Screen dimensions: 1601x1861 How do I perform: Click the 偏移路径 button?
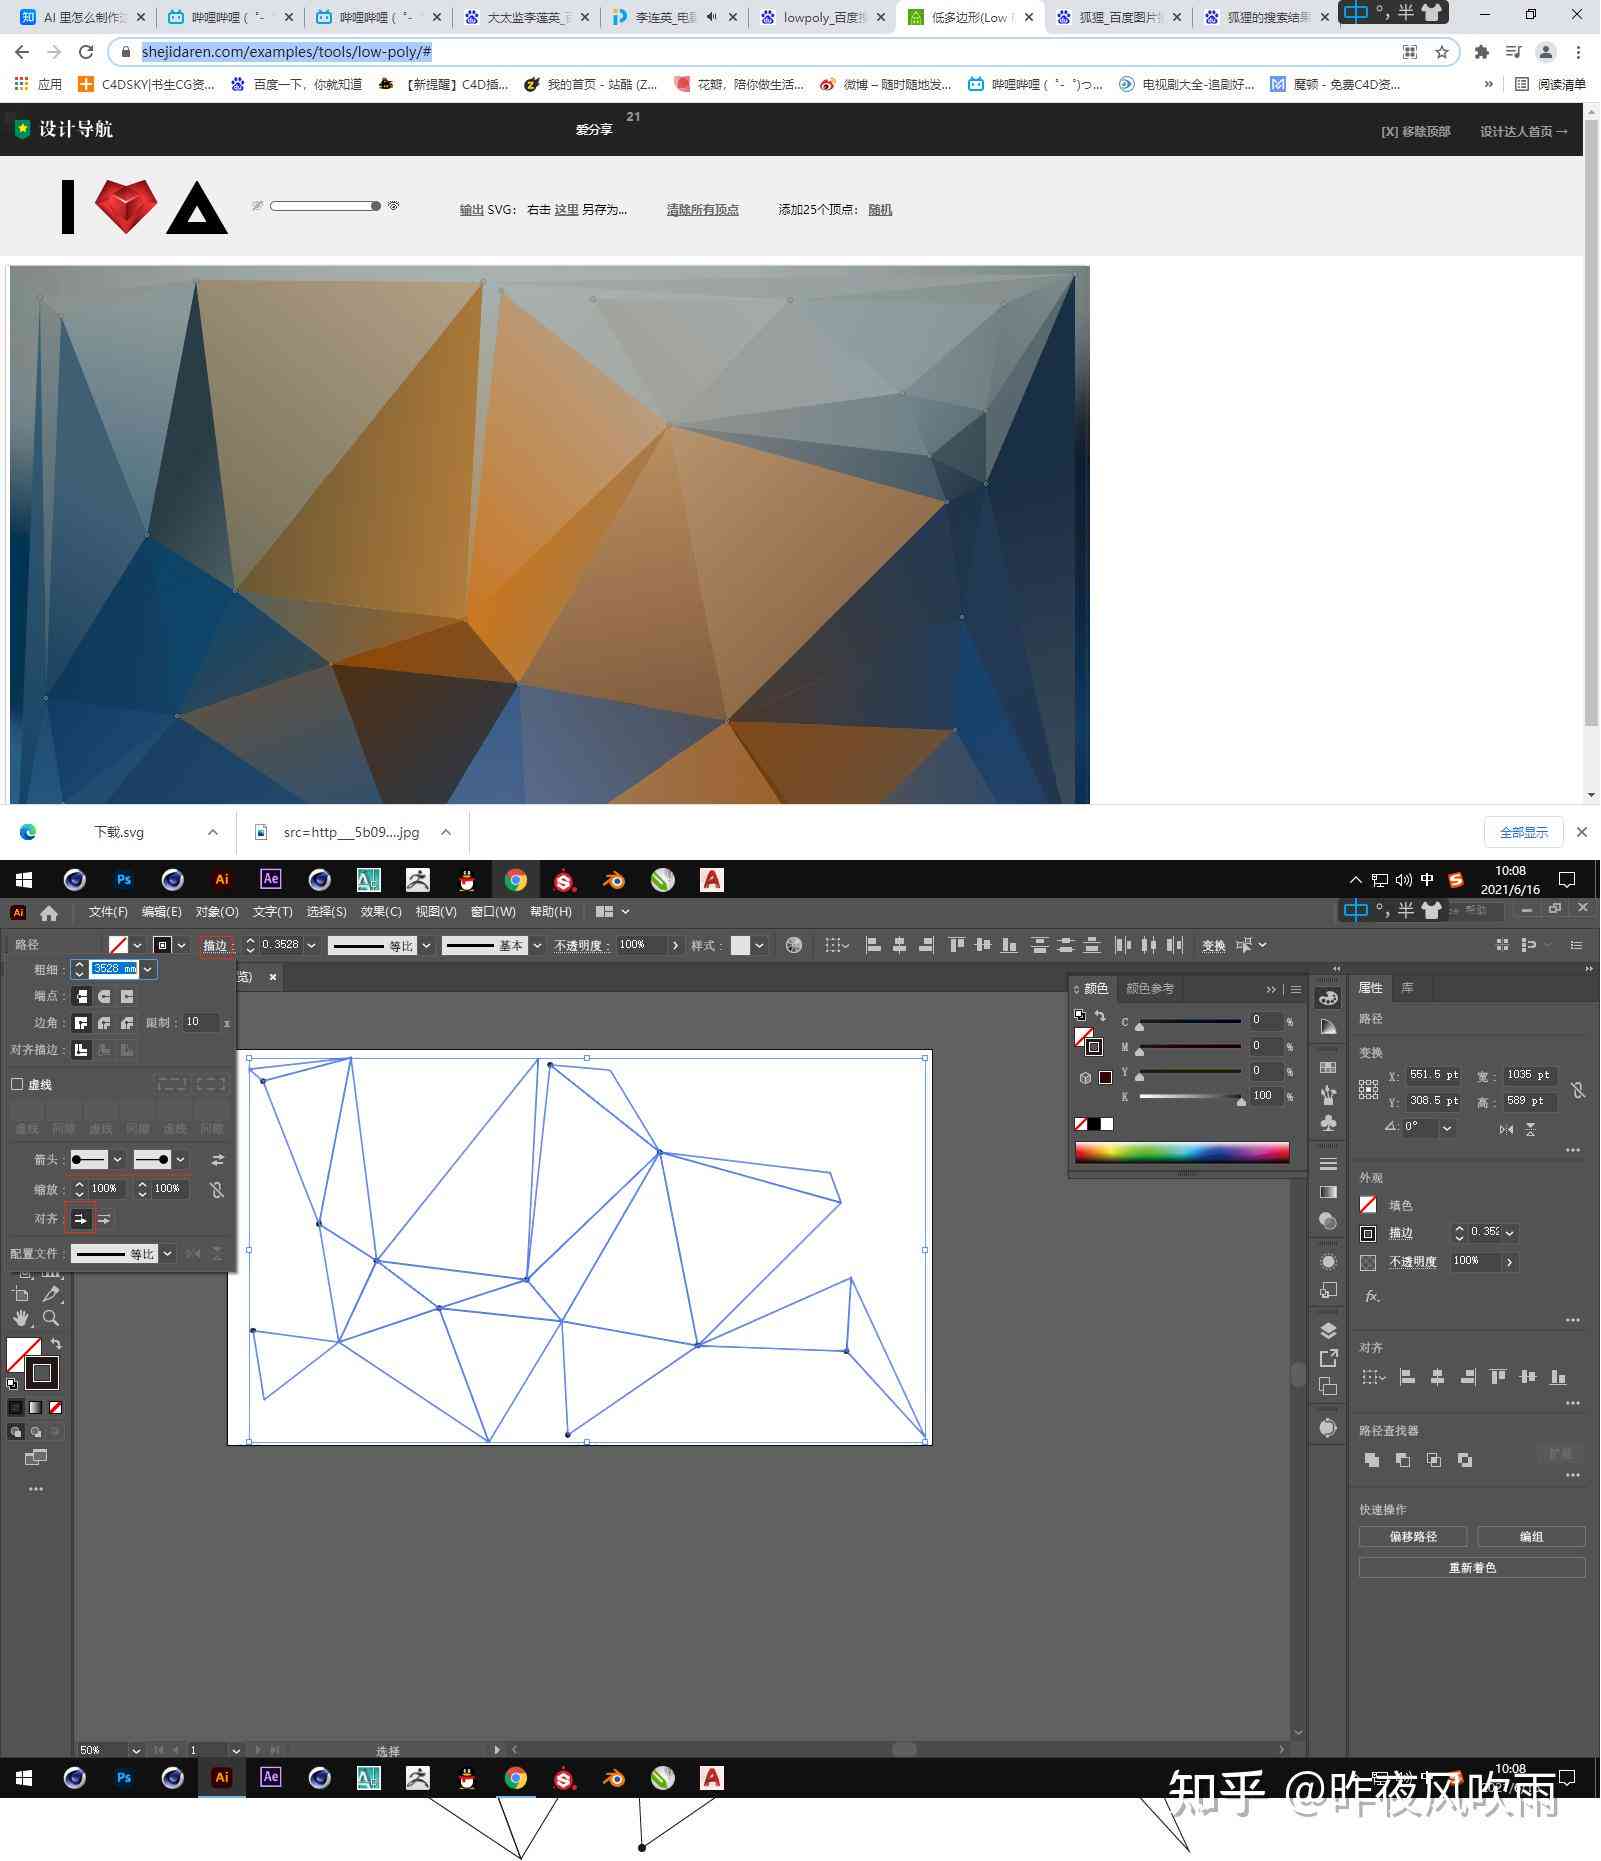click(x=1412, y=1537)
